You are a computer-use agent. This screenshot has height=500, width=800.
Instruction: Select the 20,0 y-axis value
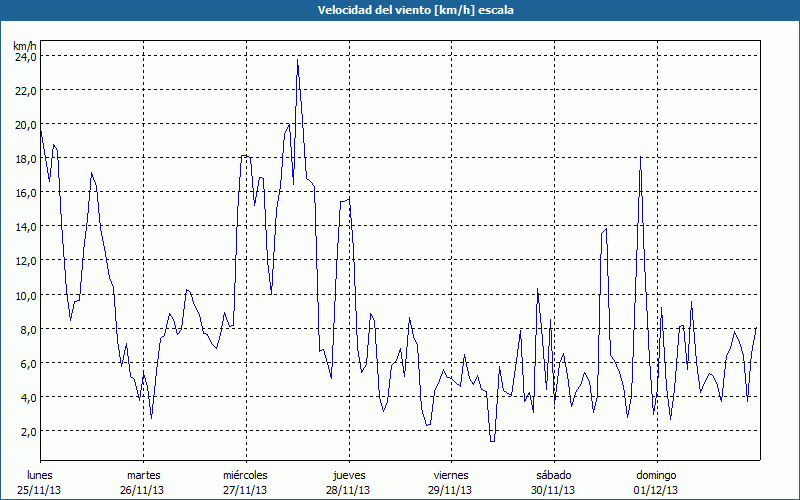[x=25, y=125]
